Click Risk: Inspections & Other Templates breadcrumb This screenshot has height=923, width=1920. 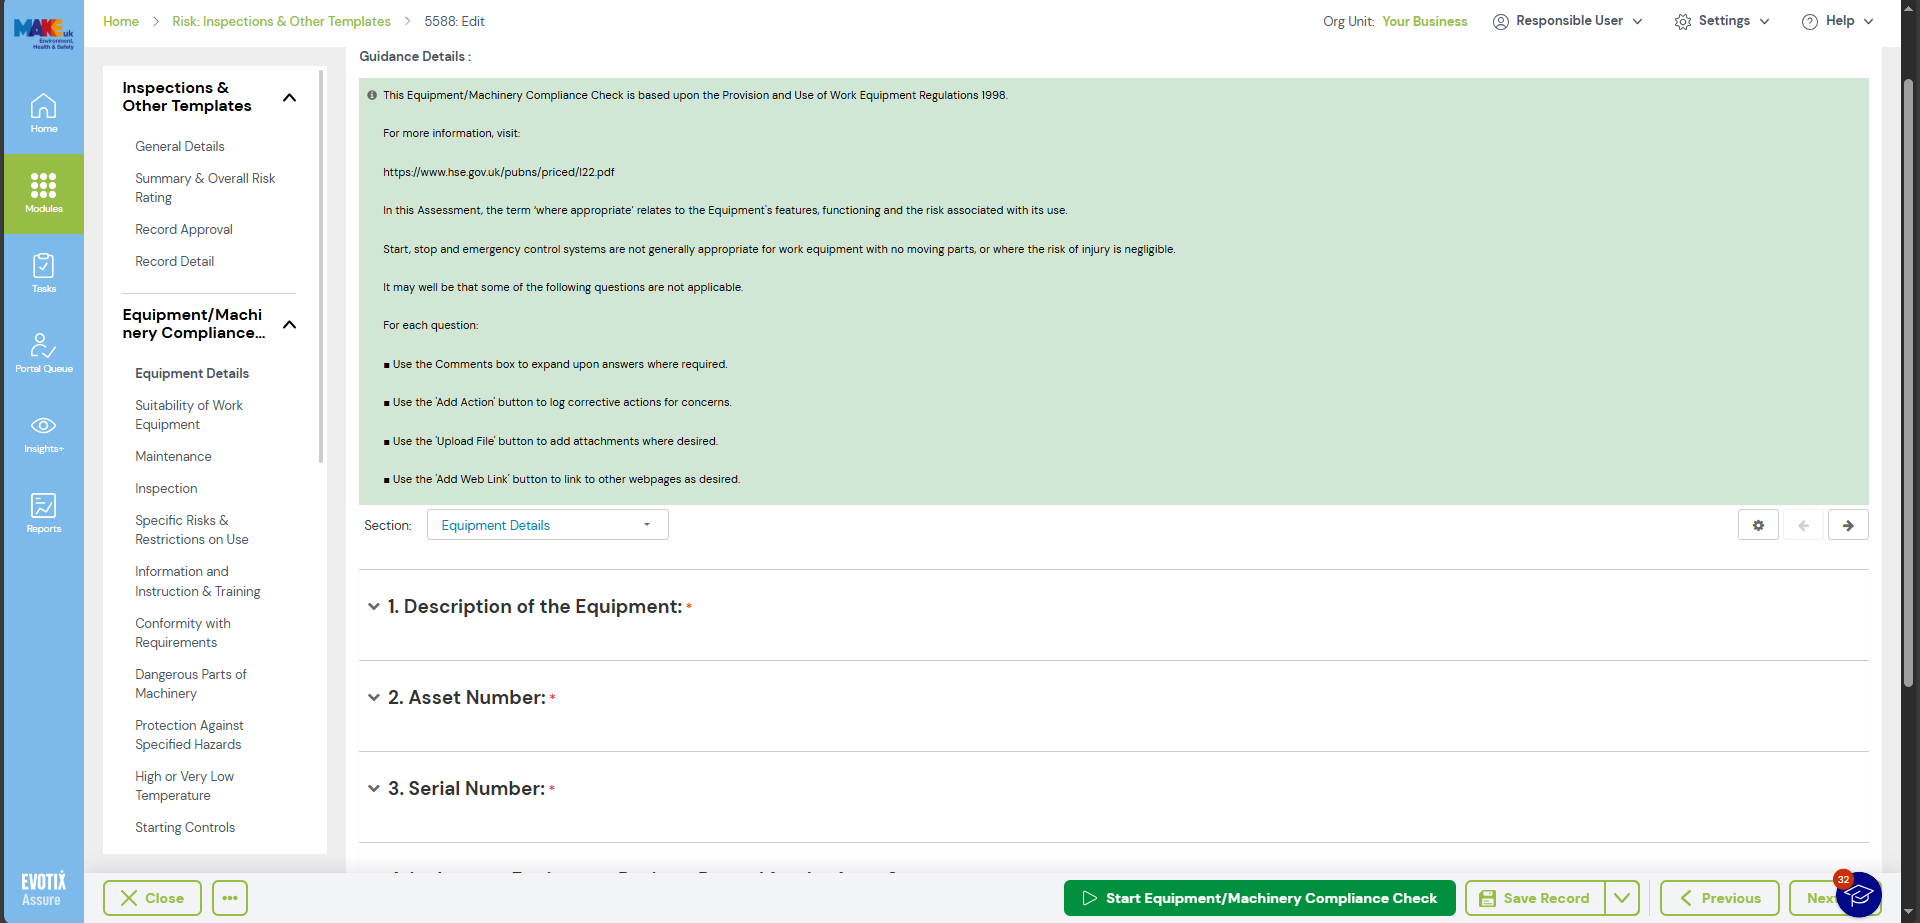(x=281, y=21)
